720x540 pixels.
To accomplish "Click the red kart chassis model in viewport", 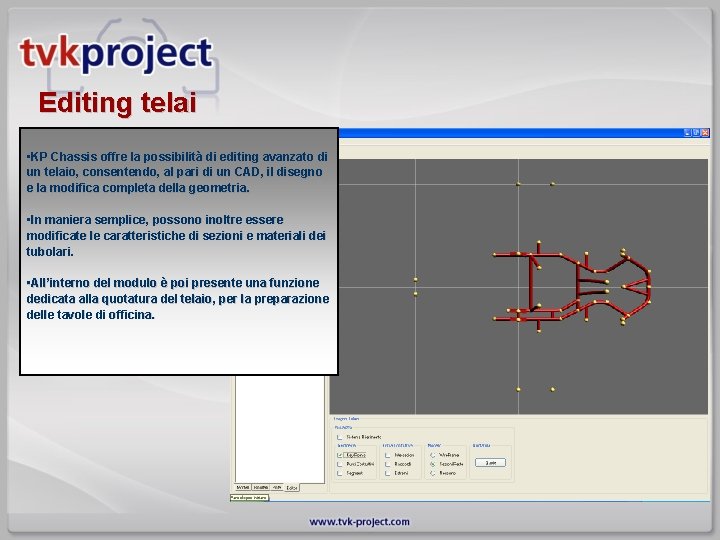I will pyautogui.click(x=572, y=287).
